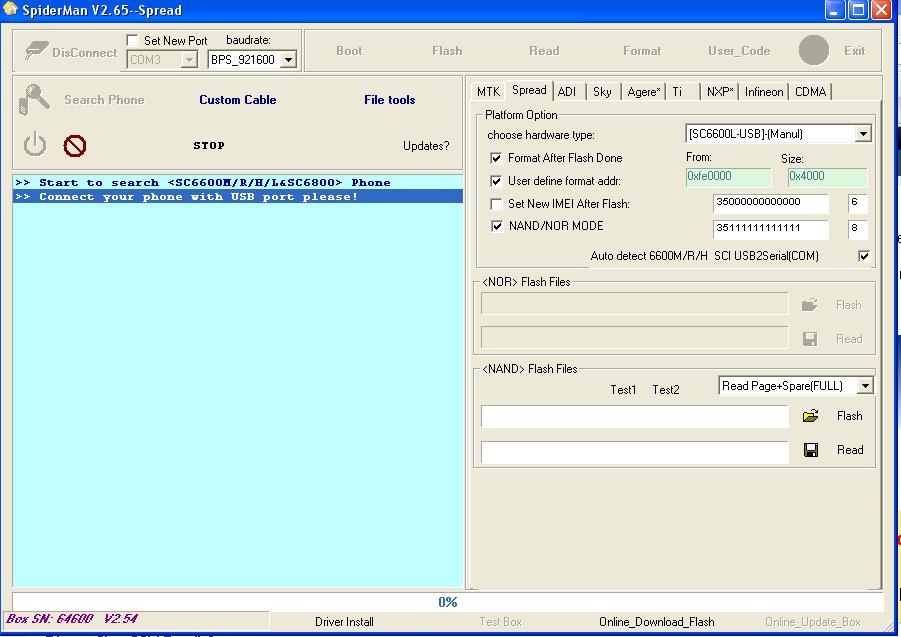Click Driver Install in status bar
901x637 pixels.
pyautogui.click(x=344, y=621)
